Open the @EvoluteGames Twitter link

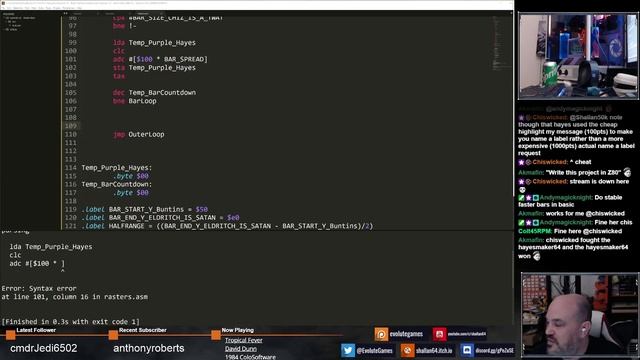[x=374, y=351]
